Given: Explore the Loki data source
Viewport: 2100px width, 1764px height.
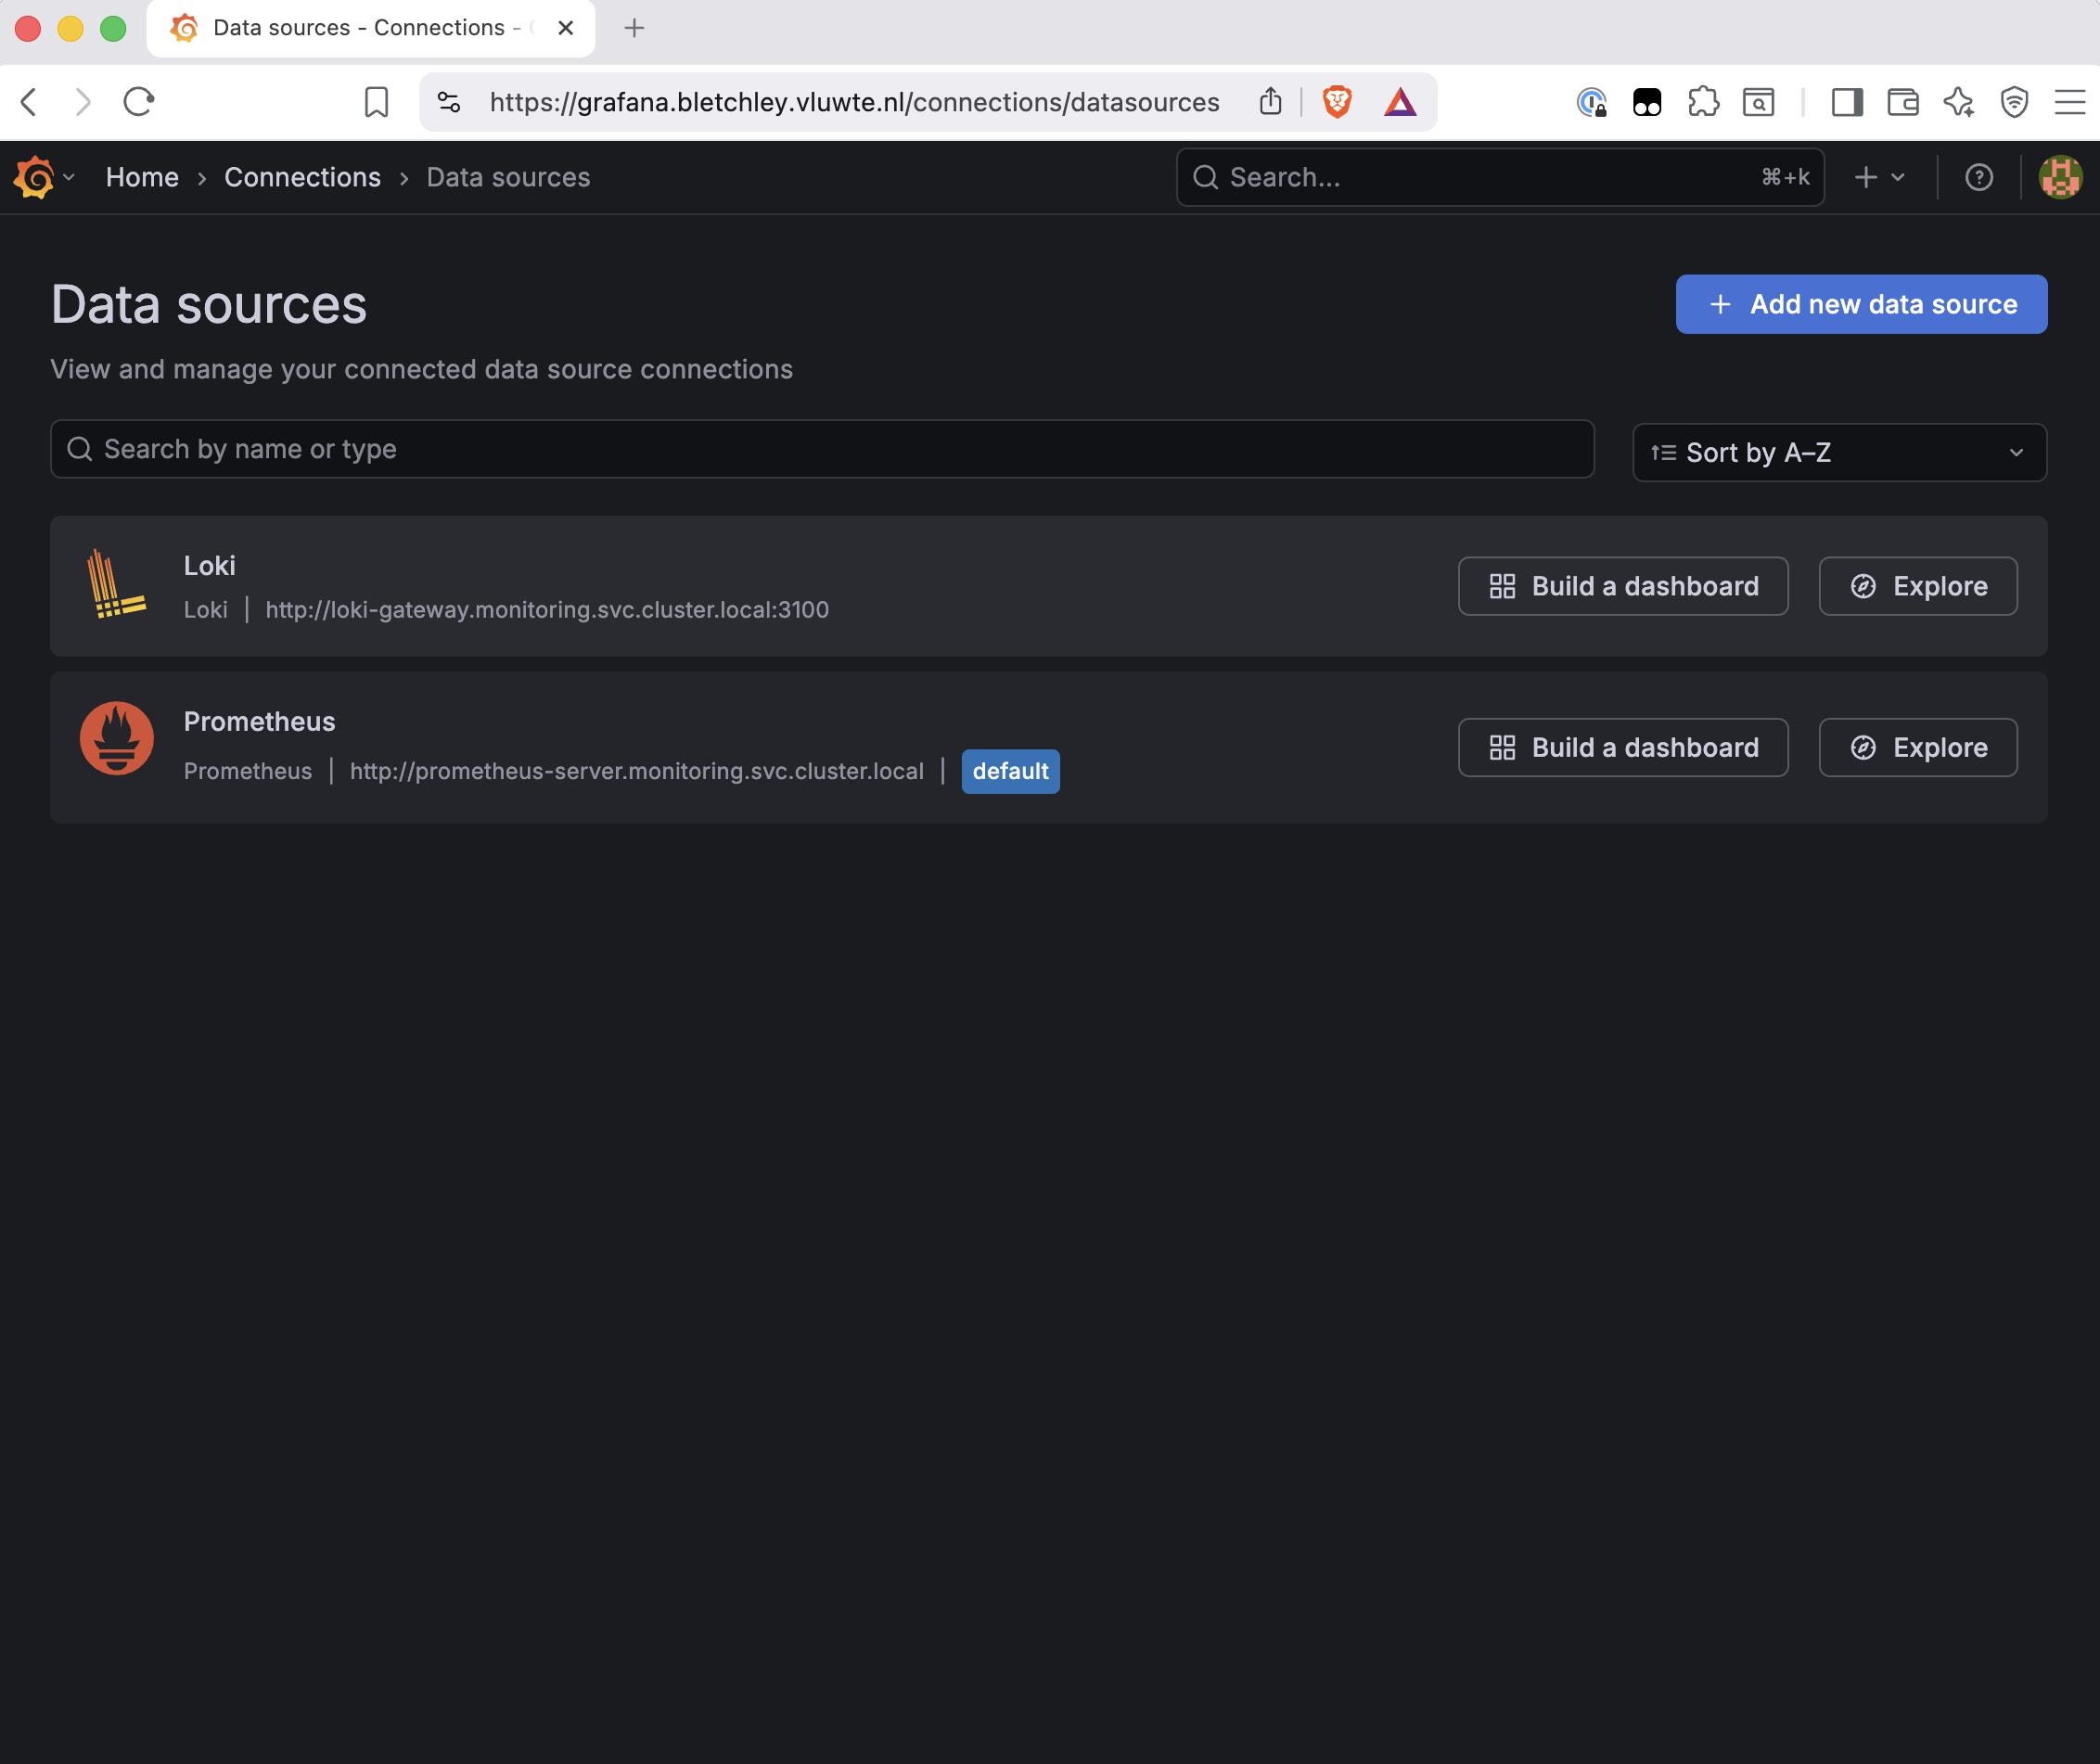Looking at the screenshot, I should pyautogui.click(x=1918, y=586).
